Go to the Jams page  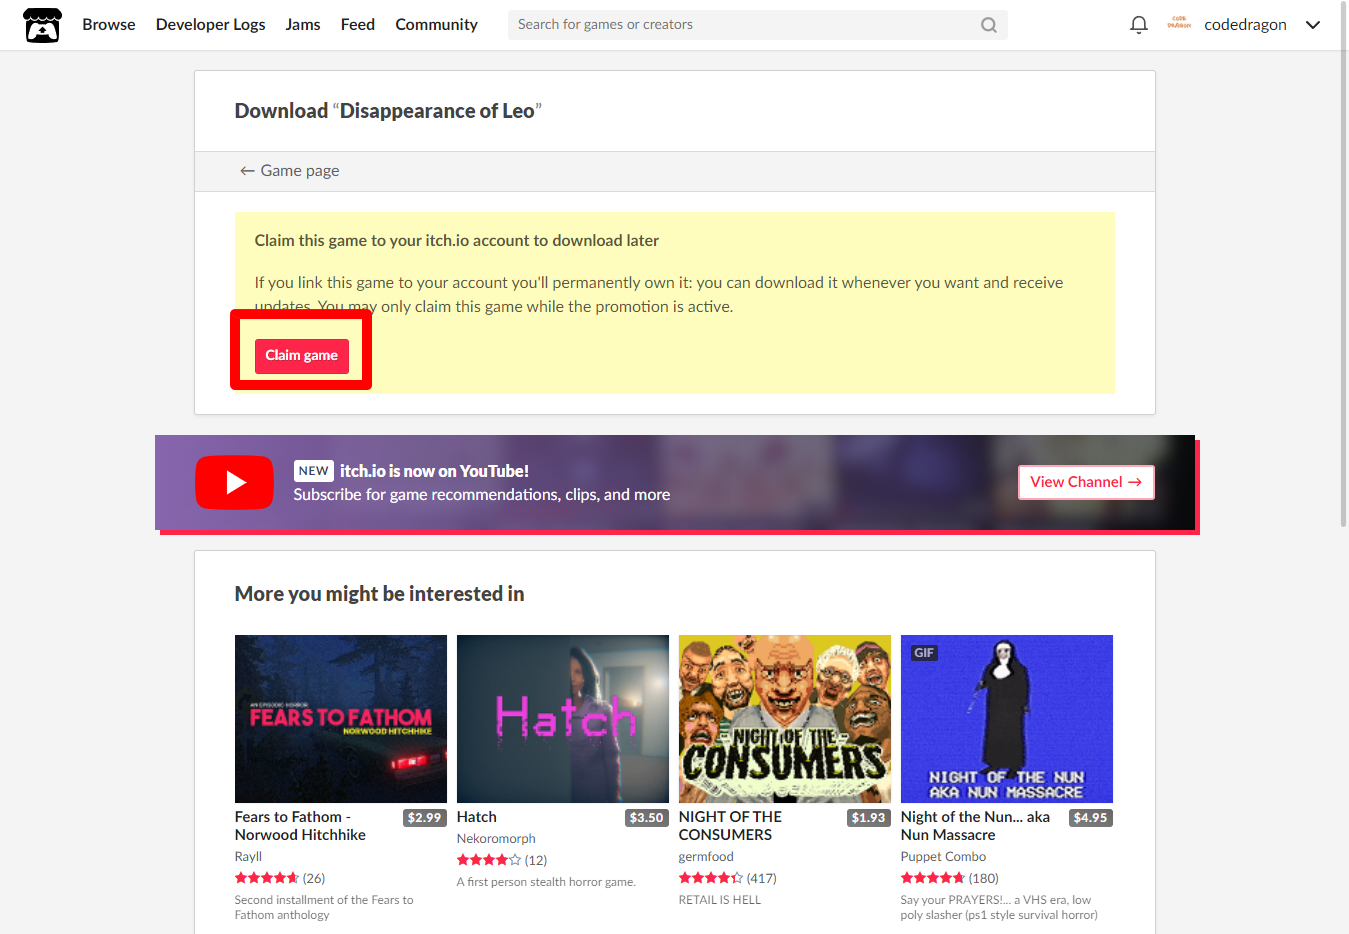point(303,25)
